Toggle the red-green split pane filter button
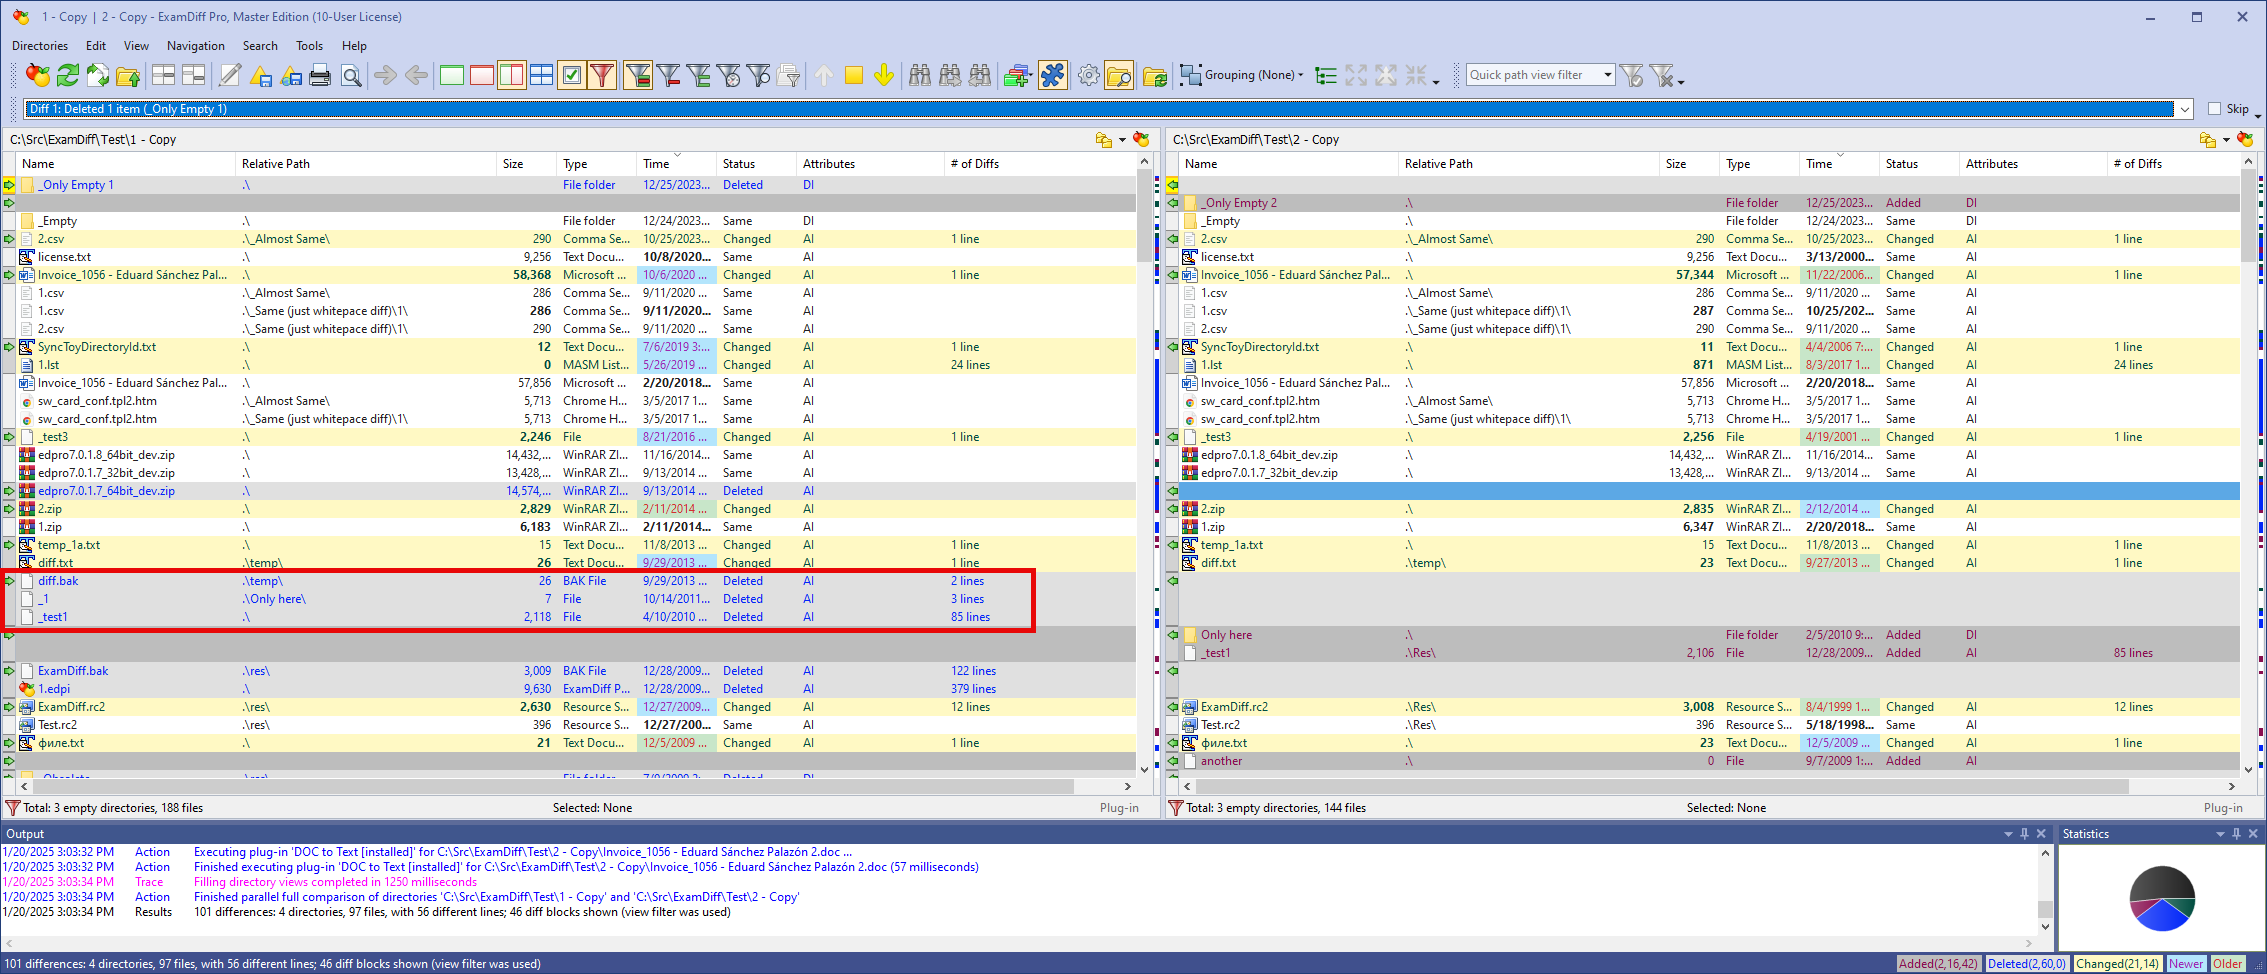Image resolution: width=2267 pixels, height=974 pixels. (x=511, y=75)
